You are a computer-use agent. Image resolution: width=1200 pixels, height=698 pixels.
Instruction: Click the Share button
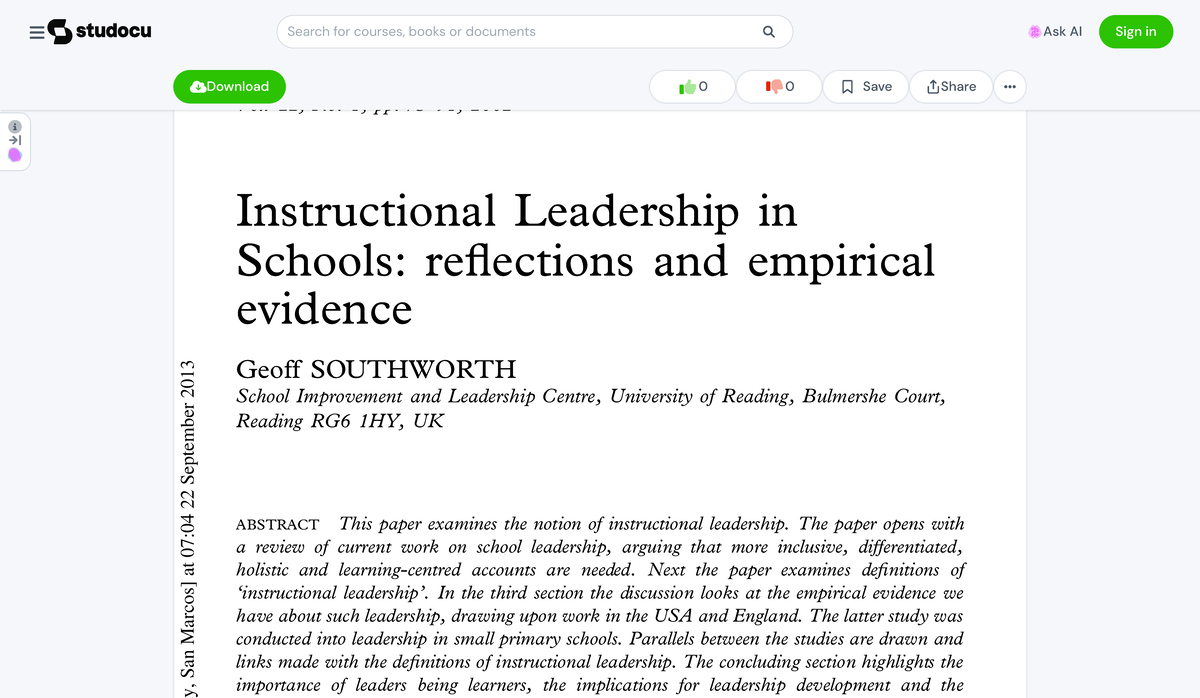950,87
